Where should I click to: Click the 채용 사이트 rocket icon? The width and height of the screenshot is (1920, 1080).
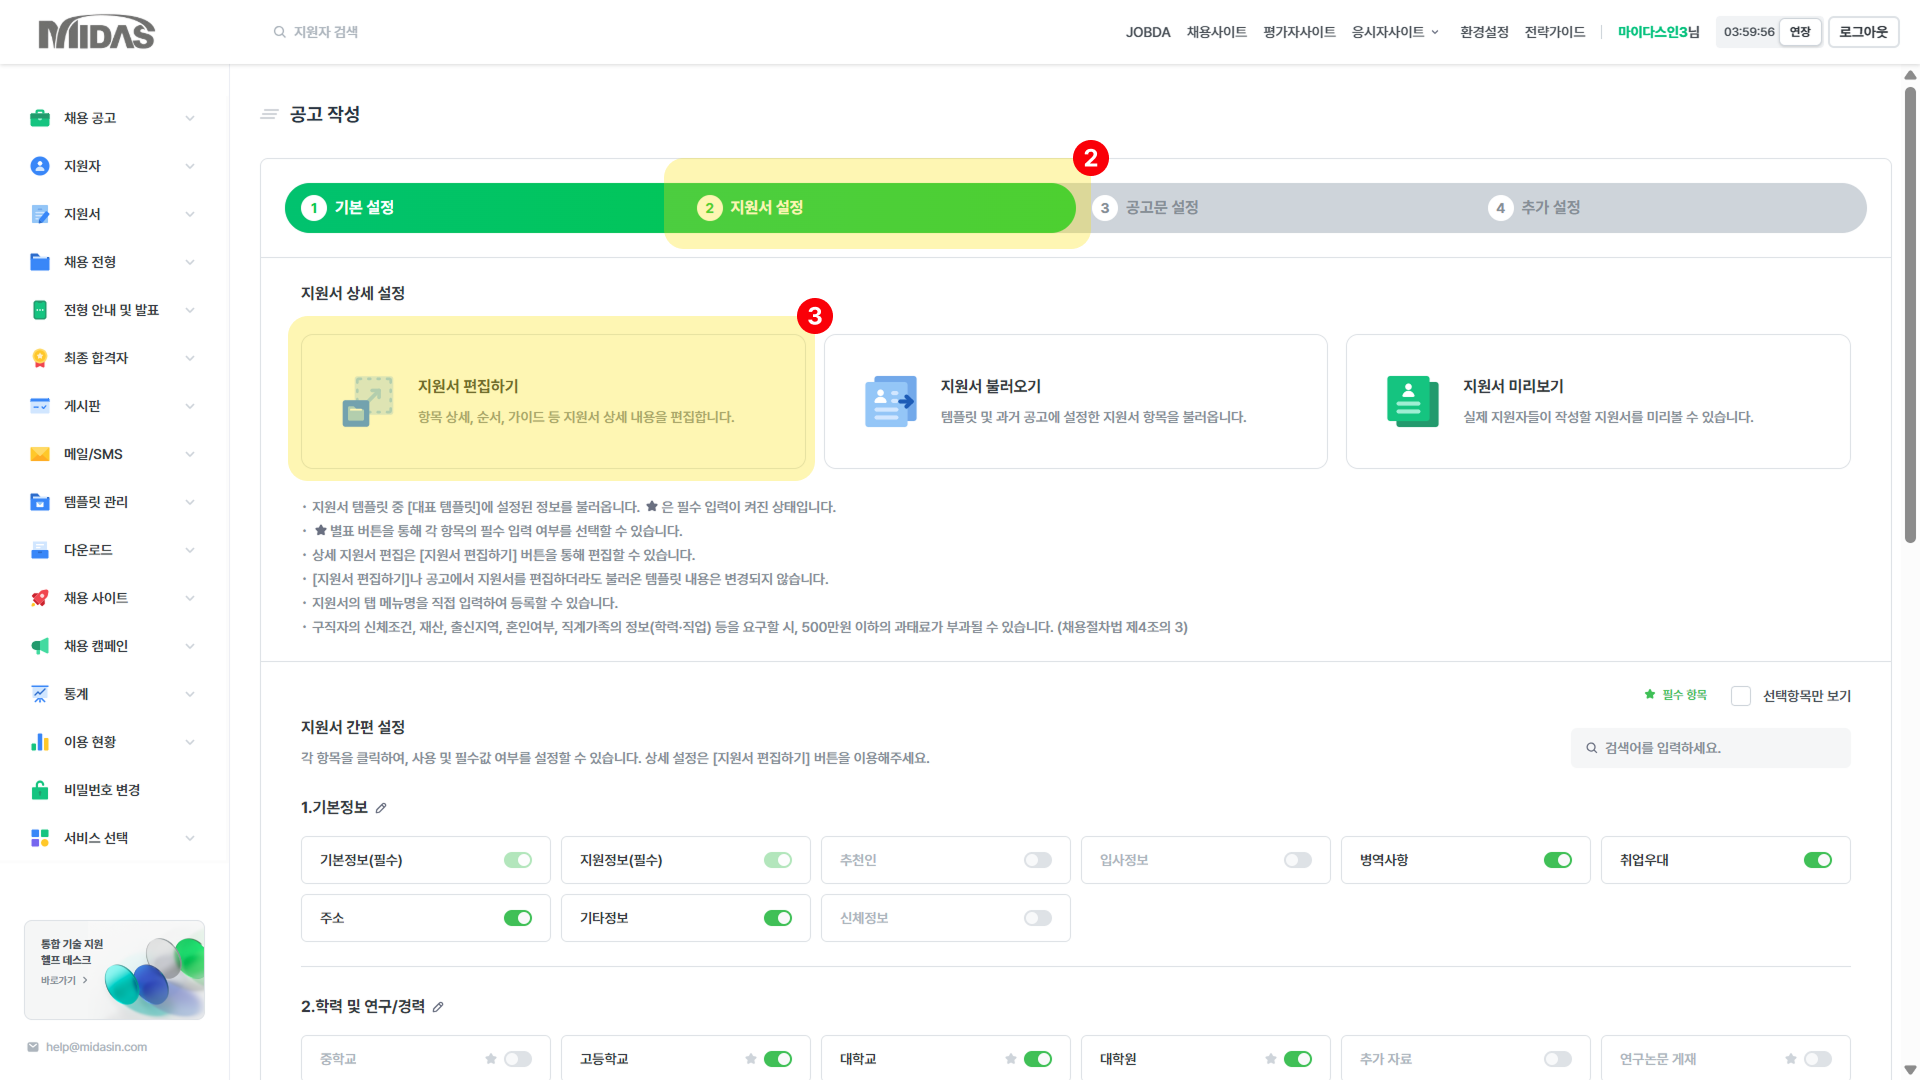pyautogui.click(x=40, y=598)
